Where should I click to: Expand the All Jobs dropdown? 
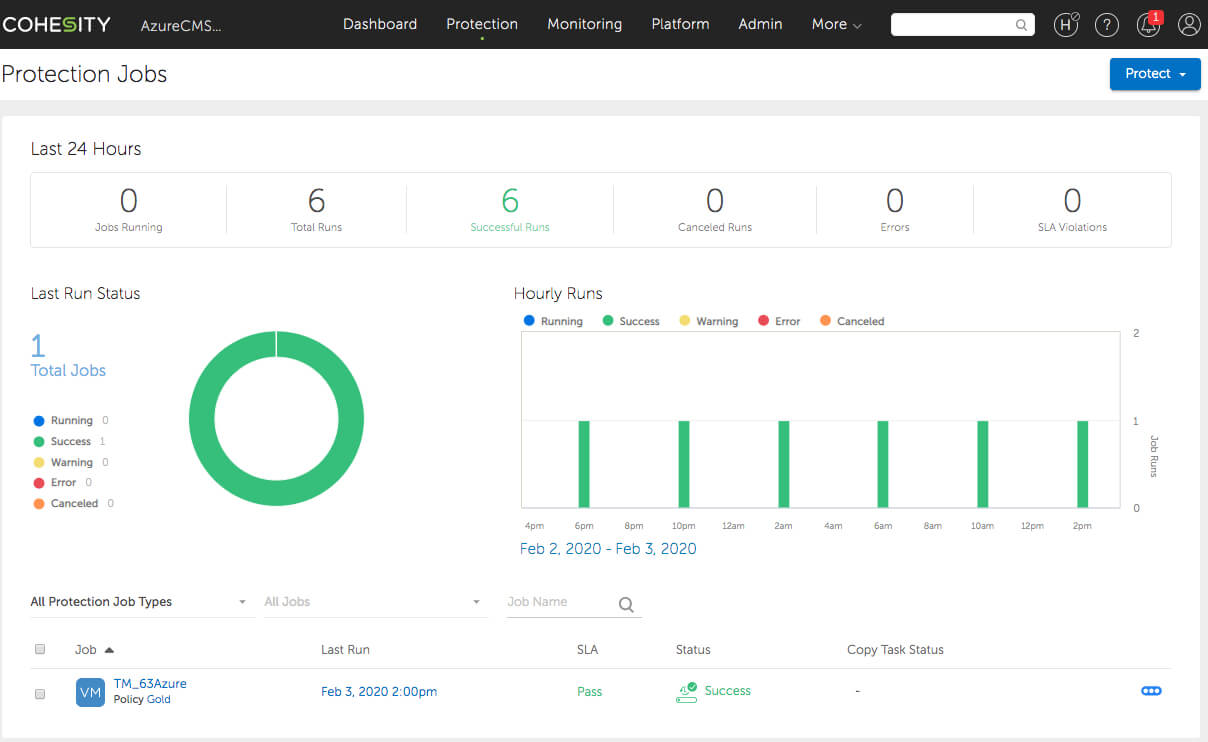(373, 602)
